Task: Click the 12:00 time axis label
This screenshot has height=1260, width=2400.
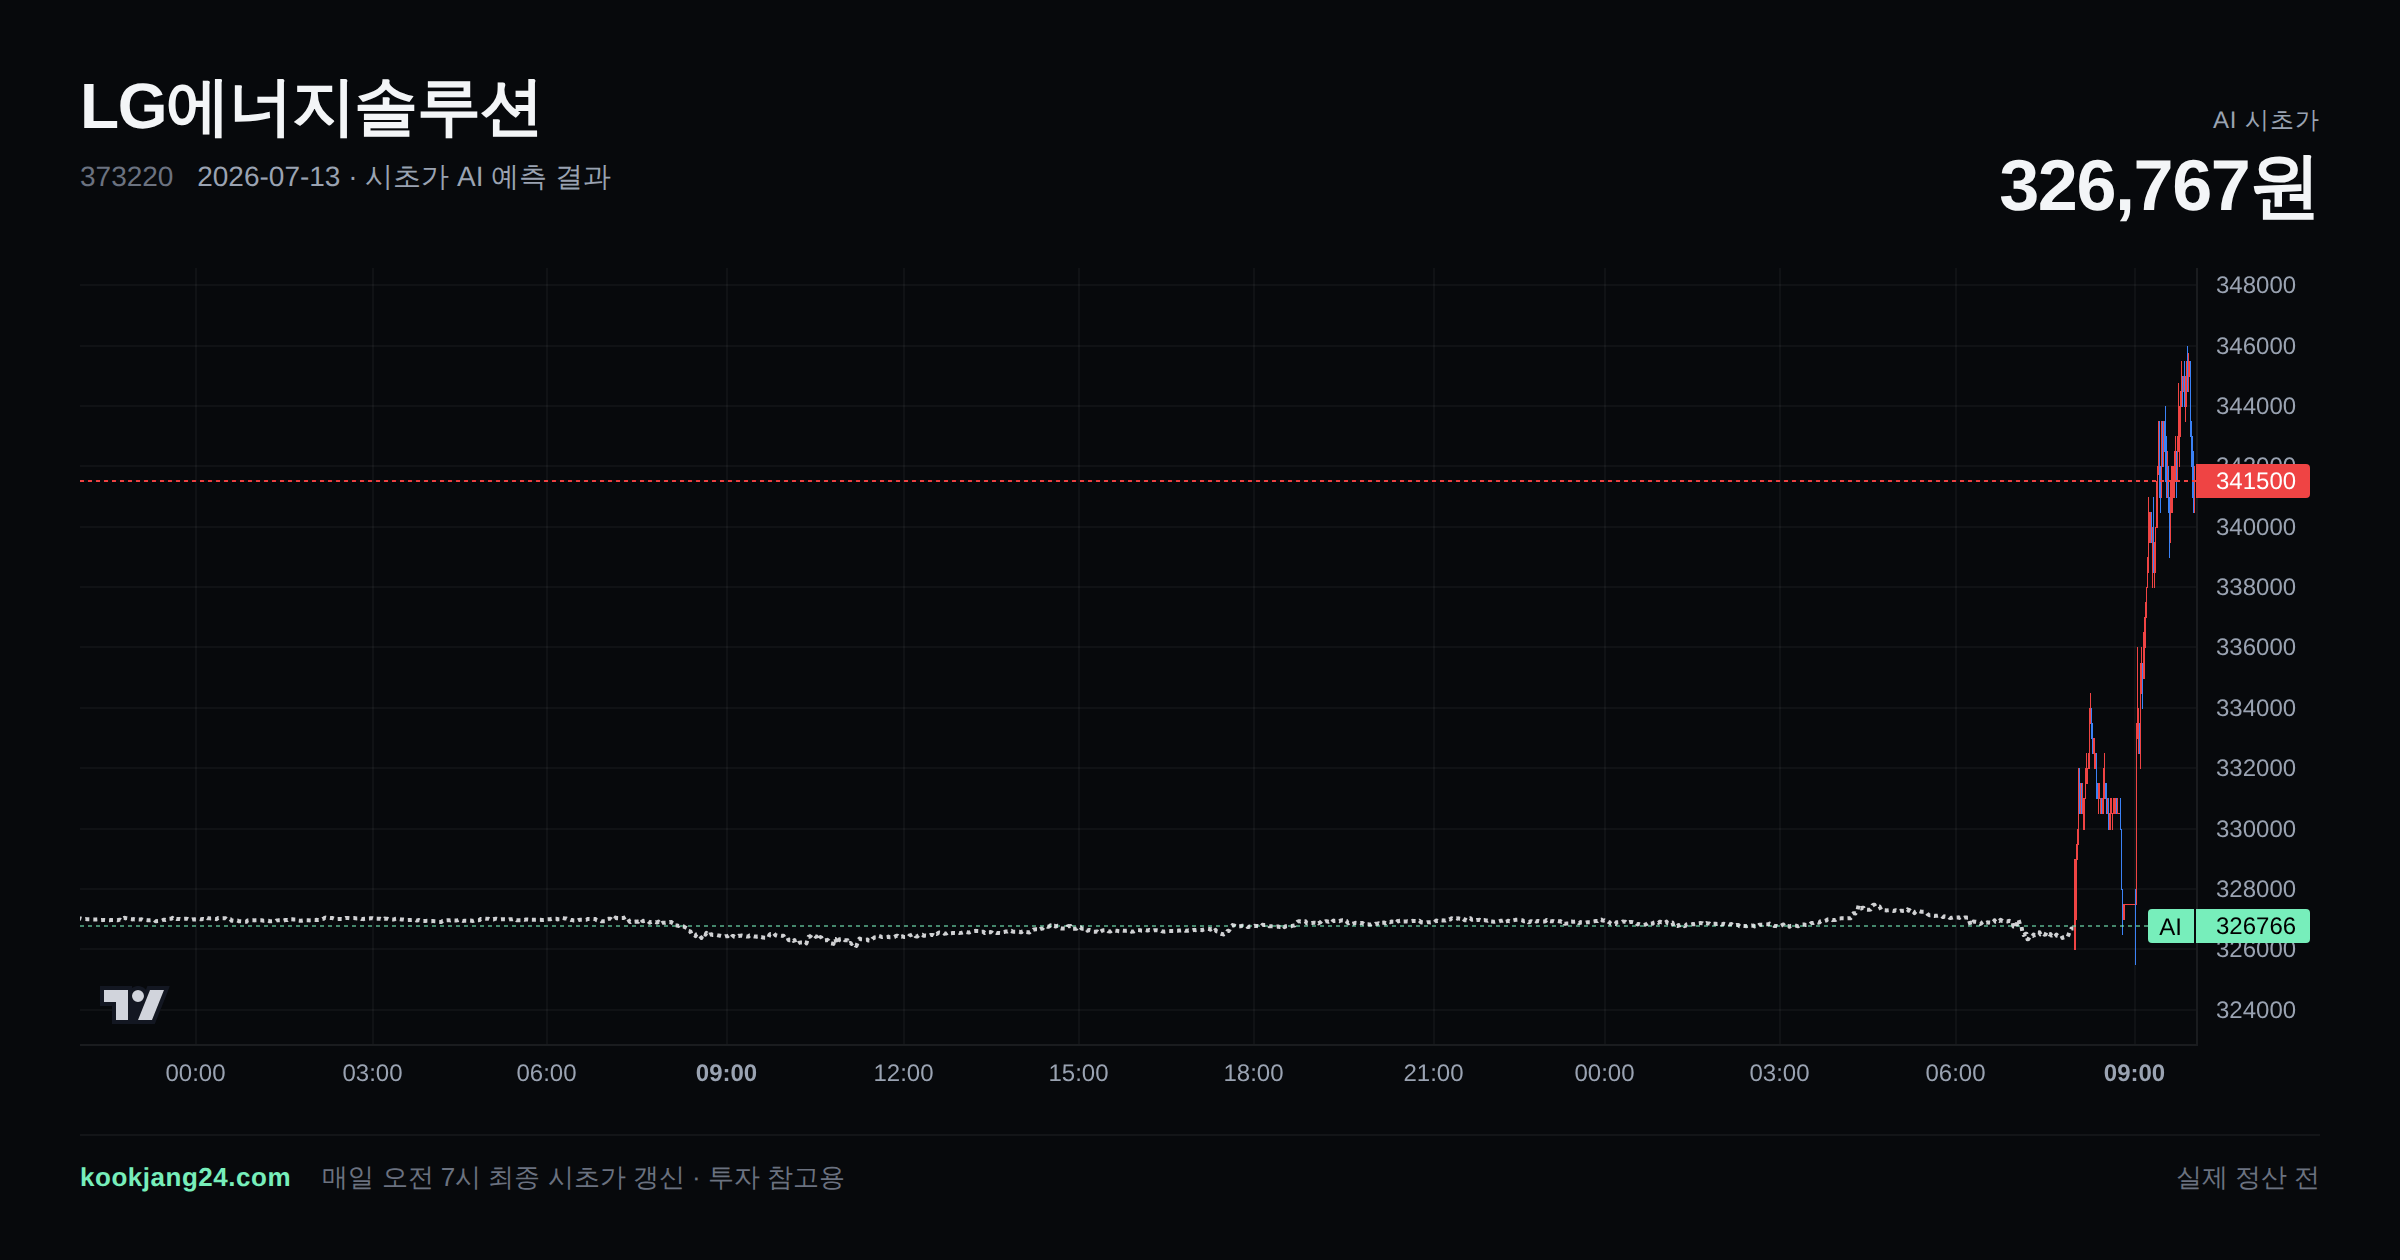Action: (x=903, y=1073)
